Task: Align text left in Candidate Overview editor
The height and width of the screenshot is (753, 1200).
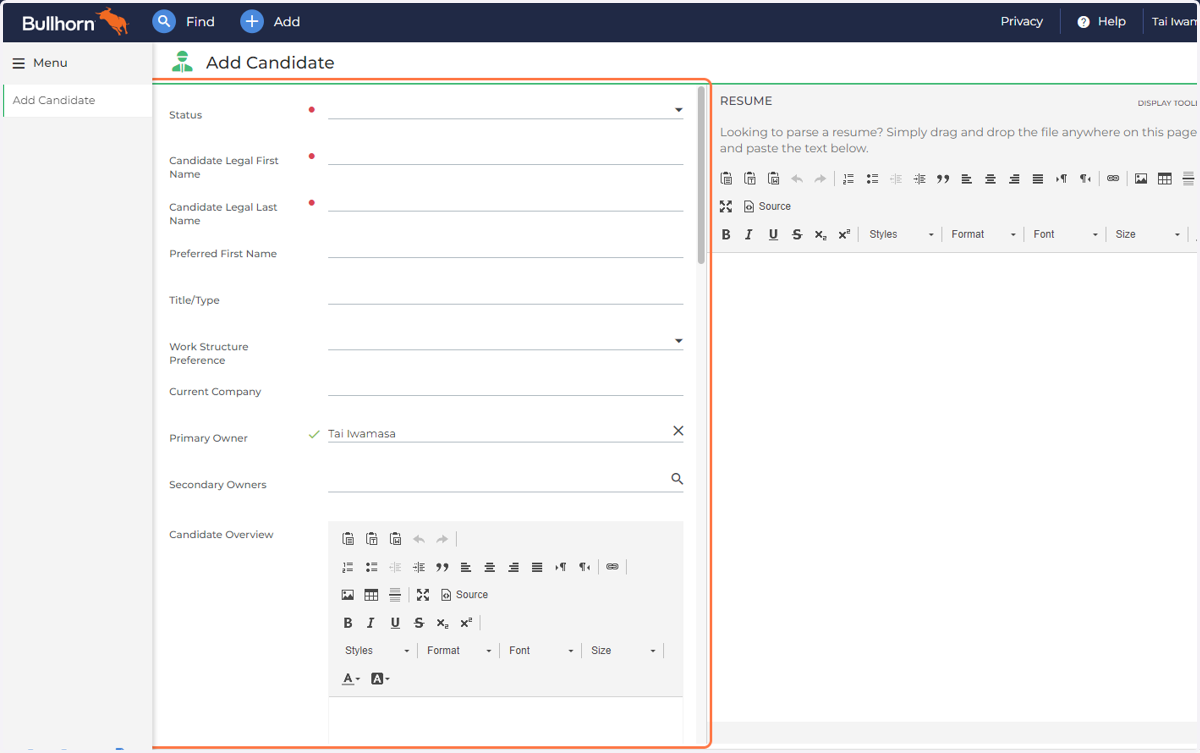Action: point(466,567)
